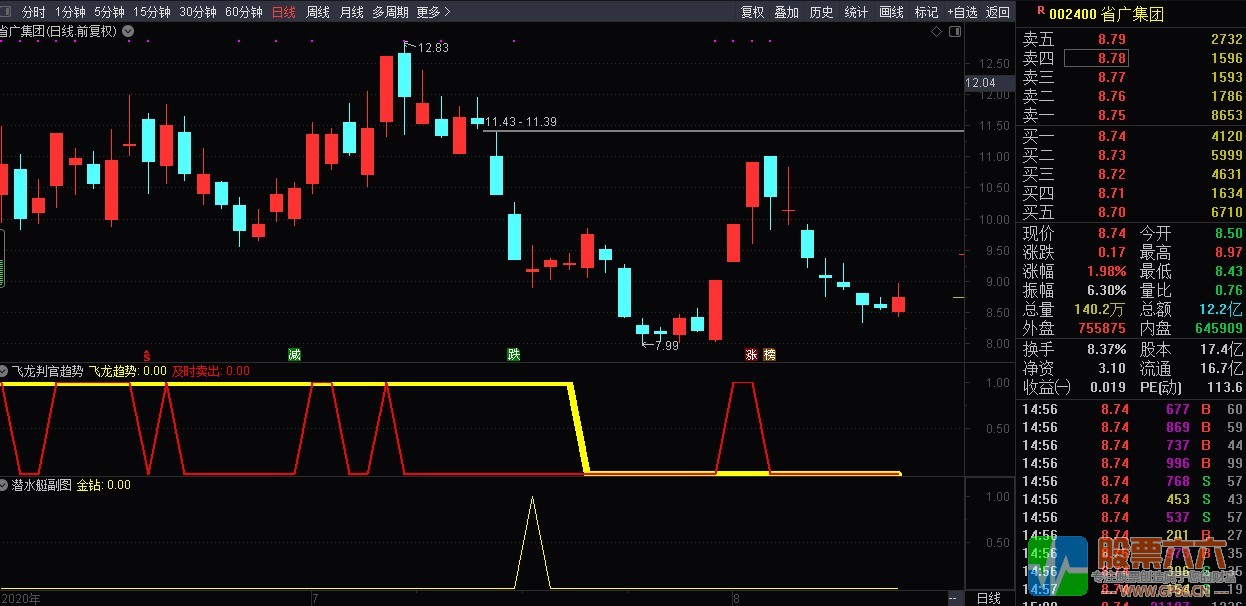The height and width of the screenshot is (606, 1246).
Task: Switch to the 周线 weekly tab
Action: point(318,12)
